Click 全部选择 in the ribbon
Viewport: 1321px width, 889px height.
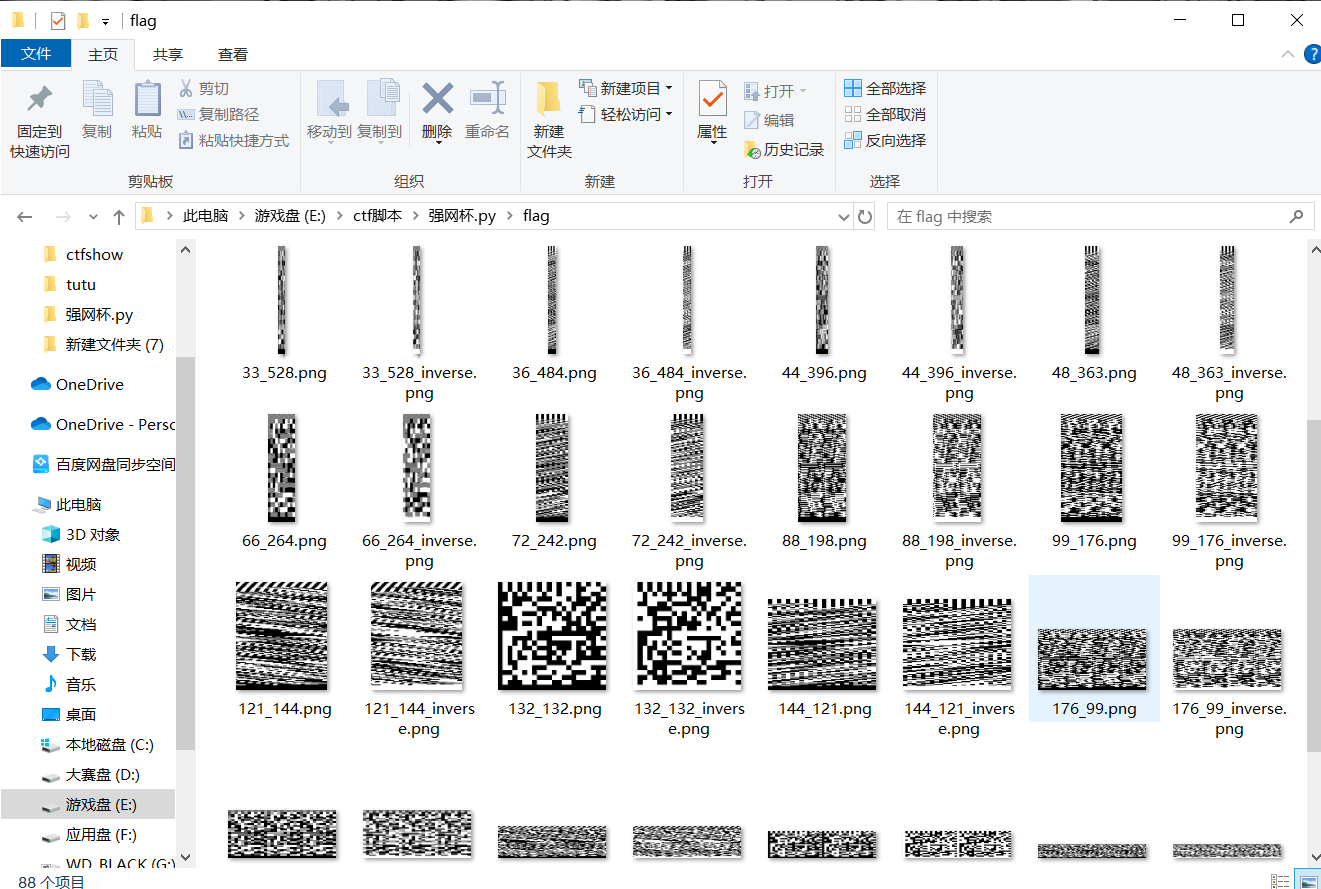point(885,88)
